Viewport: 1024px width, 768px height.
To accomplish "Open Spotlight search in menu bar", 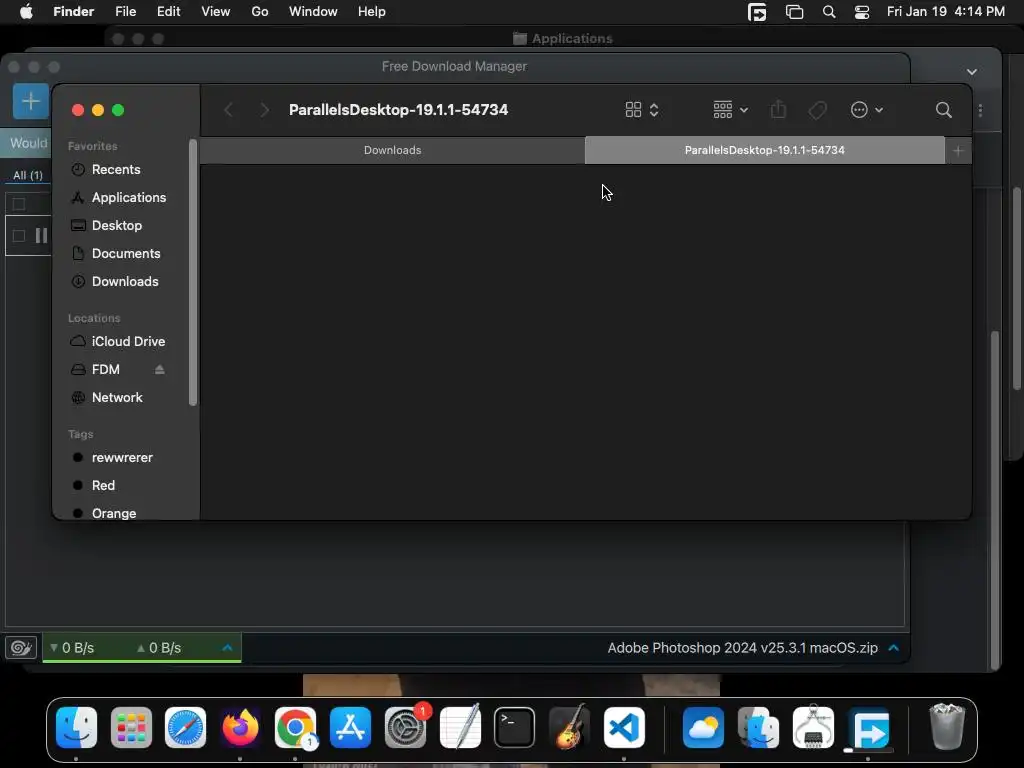I will click(829, 12).
